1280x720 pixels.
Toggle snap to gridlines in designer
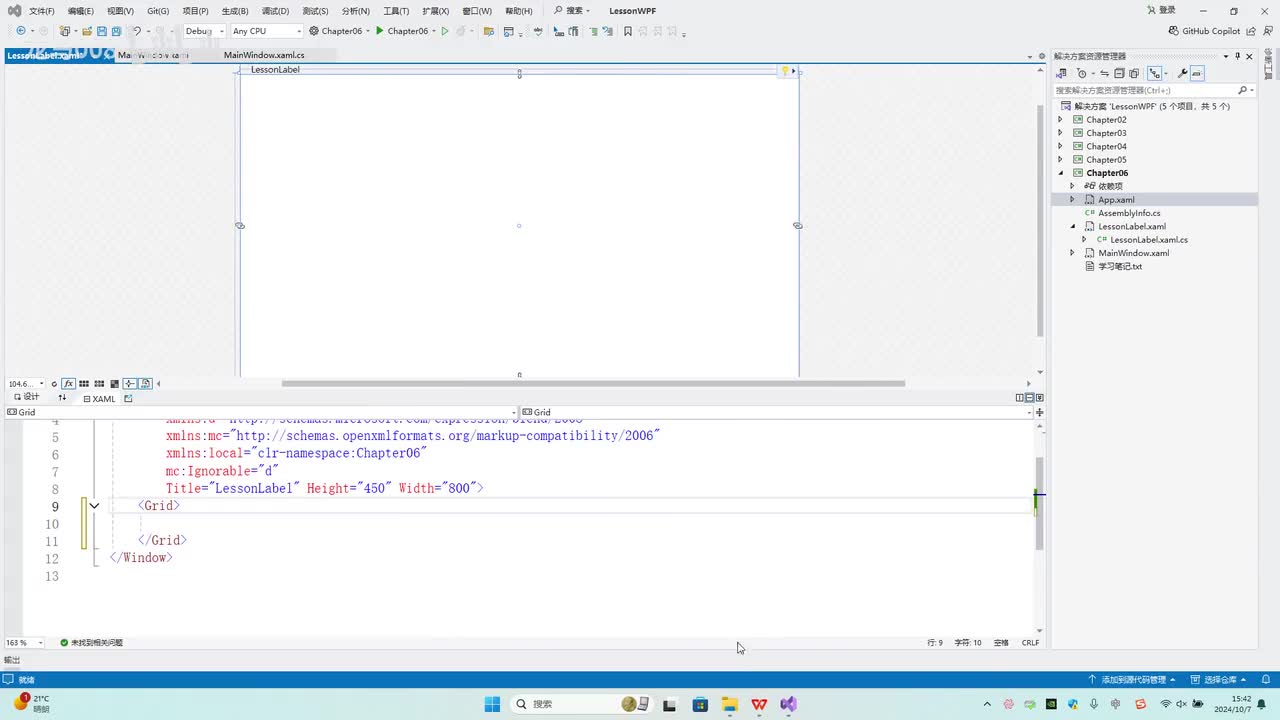point(99,384)
